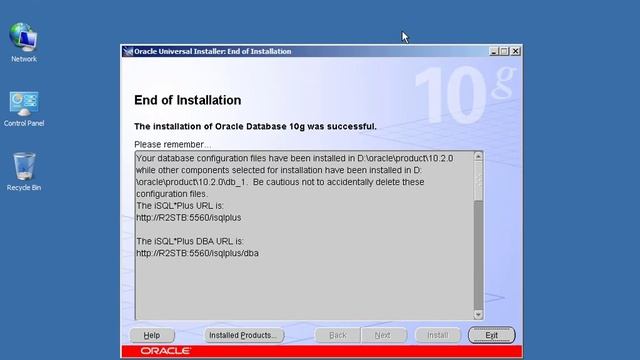Click the http://R2STB:5560/isqlplus/dba URL text

pyautogui.click(x=197, y=253)
